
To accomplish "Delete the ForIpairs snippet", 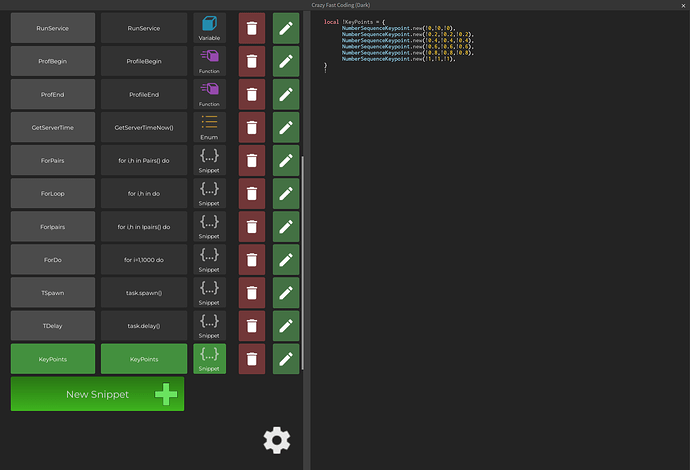I will click(x=252, y=227).
